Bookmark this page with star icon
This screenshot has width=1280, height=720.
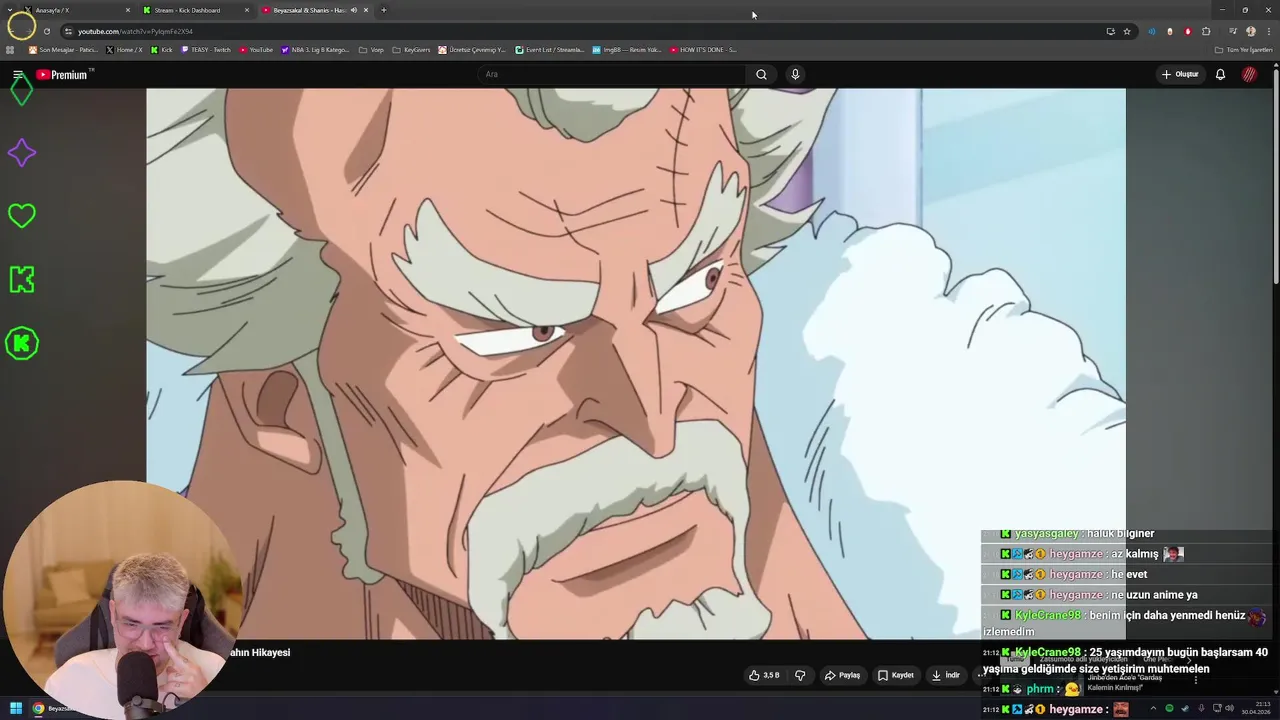(x=1127, y=31)
